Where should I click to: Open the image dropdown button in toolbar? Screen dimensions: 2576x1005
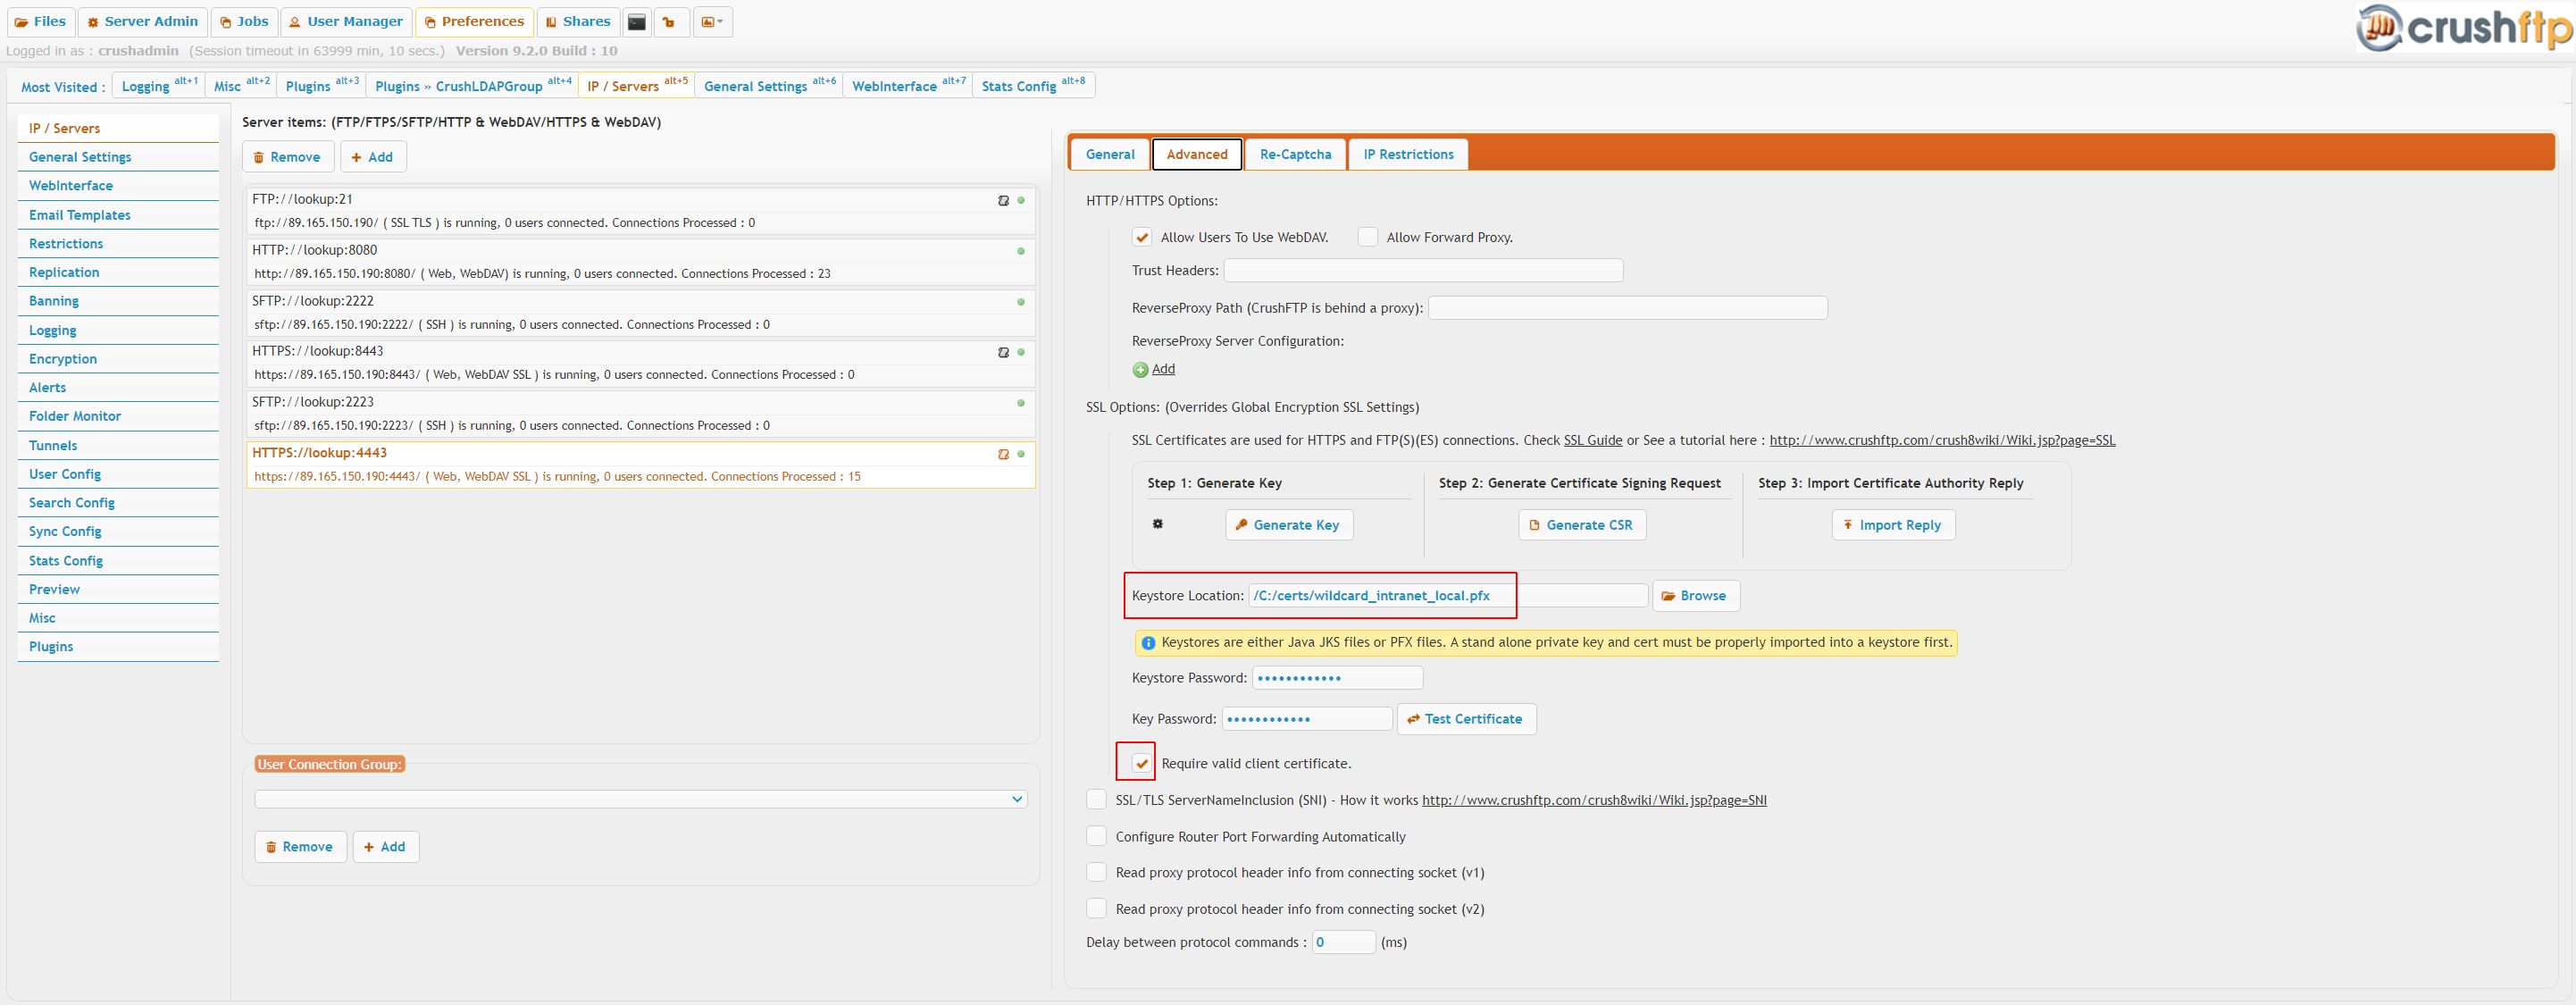(712, 22)
